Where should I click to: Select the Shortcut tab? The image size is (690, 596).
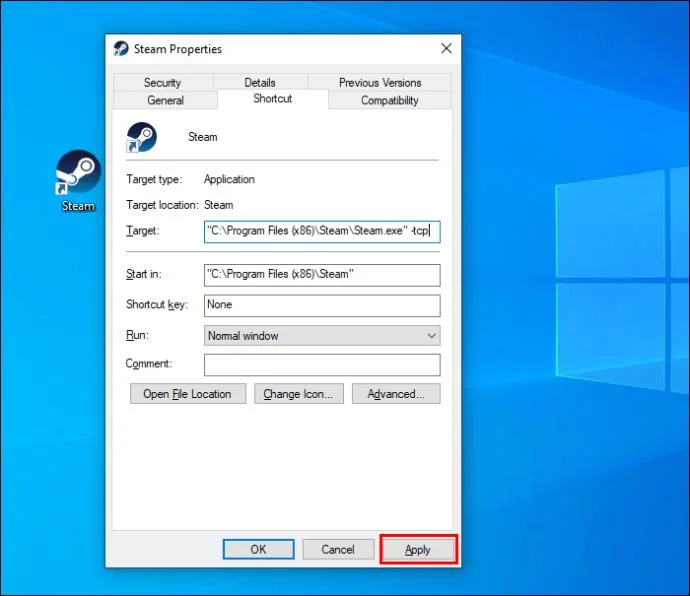pos(273,99)
